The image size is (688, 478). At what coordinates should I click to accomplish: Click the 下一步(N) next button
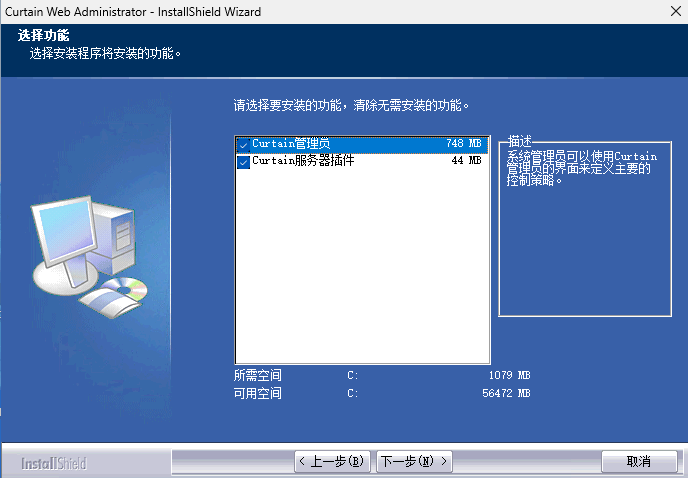[x=414, y=461]
